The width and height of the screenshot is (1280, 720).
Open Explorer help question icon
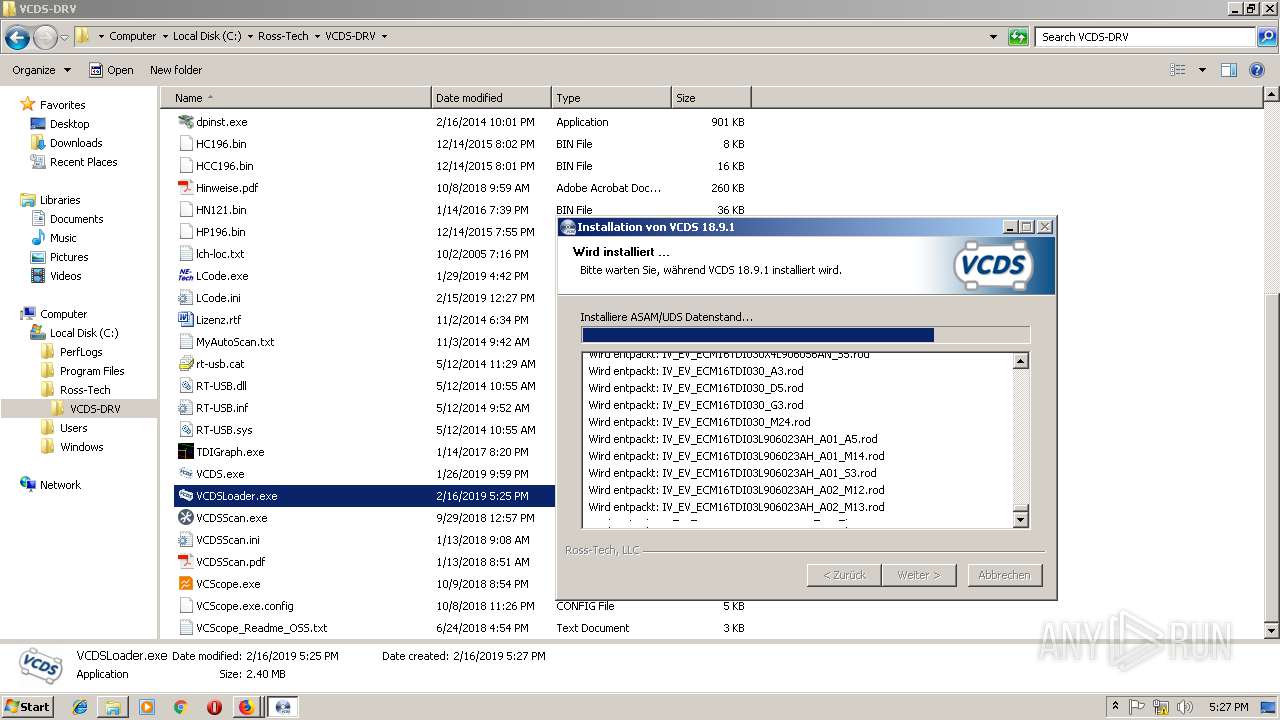coord(1259,70)
